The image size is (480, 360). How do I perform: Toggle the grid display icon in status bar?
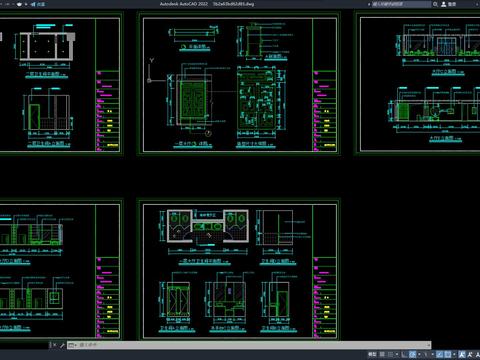point(382,354)
